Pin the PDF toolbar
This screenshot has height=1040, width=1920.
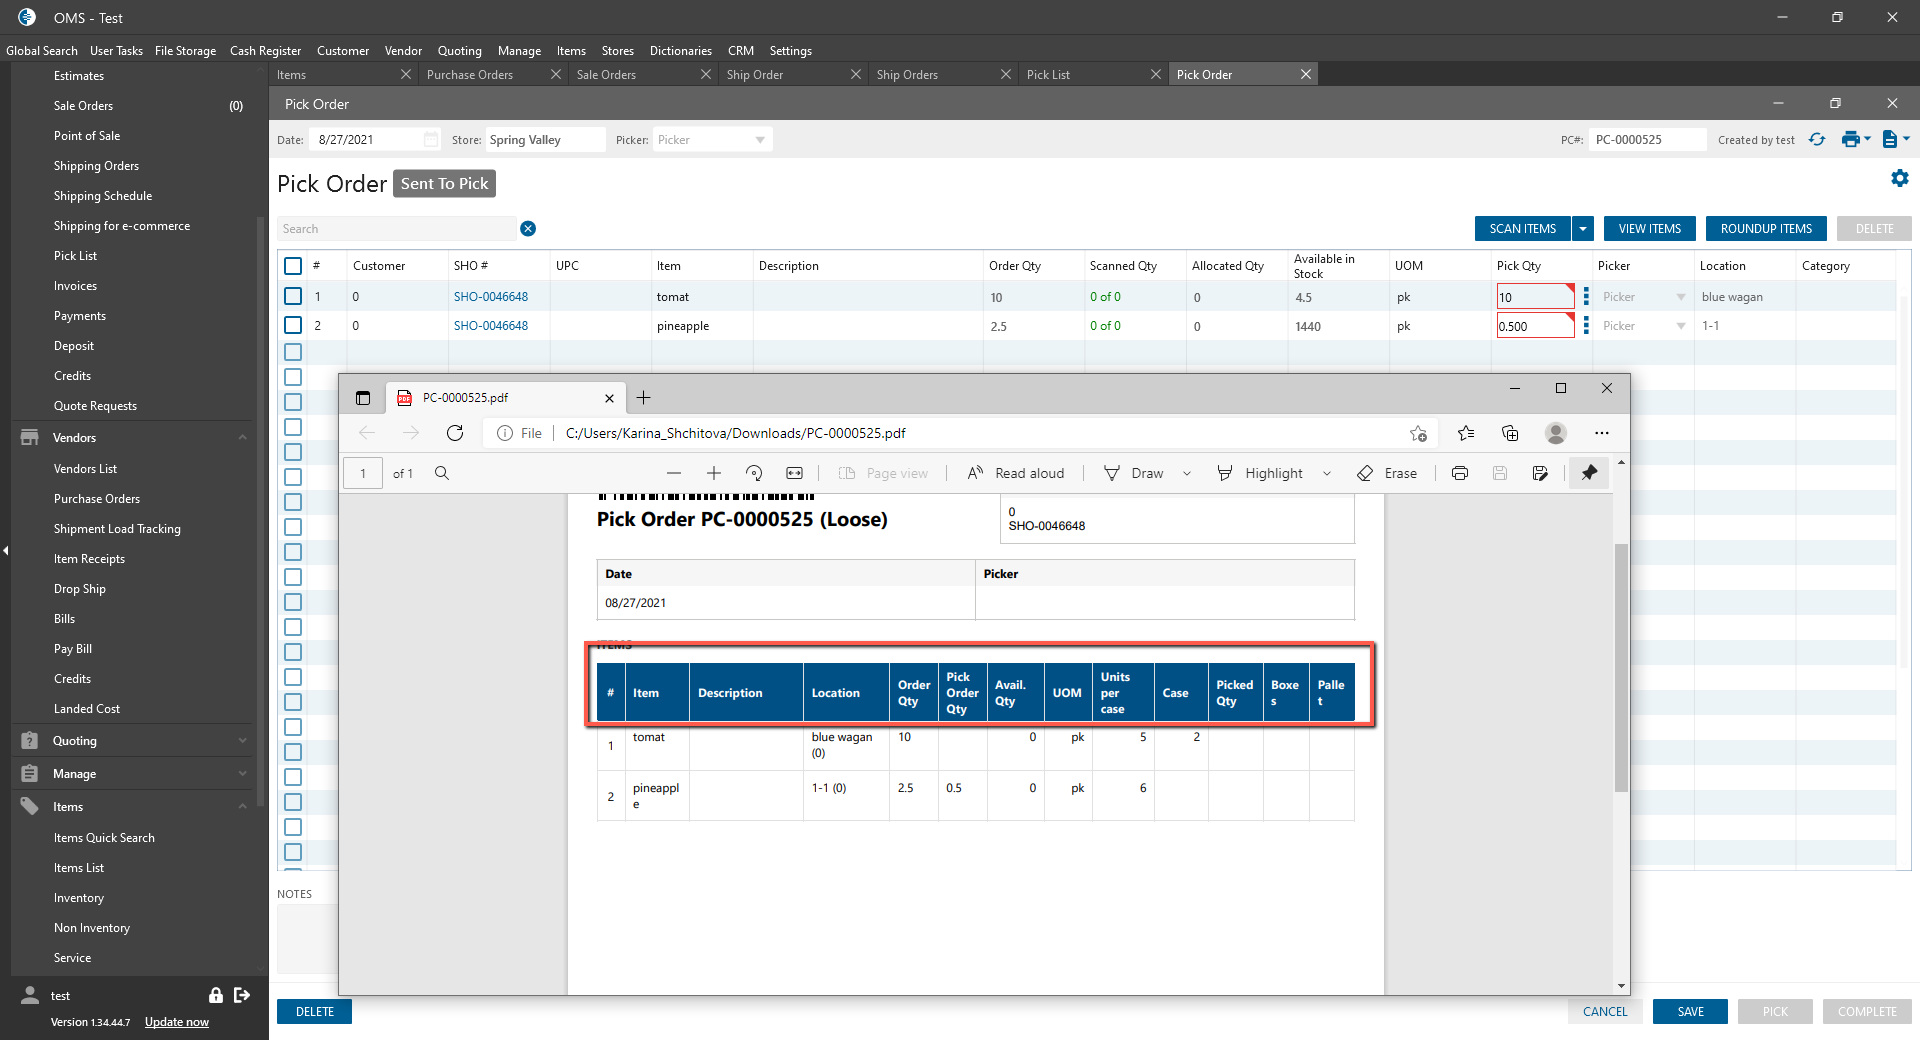click(x=1588, y=473)
